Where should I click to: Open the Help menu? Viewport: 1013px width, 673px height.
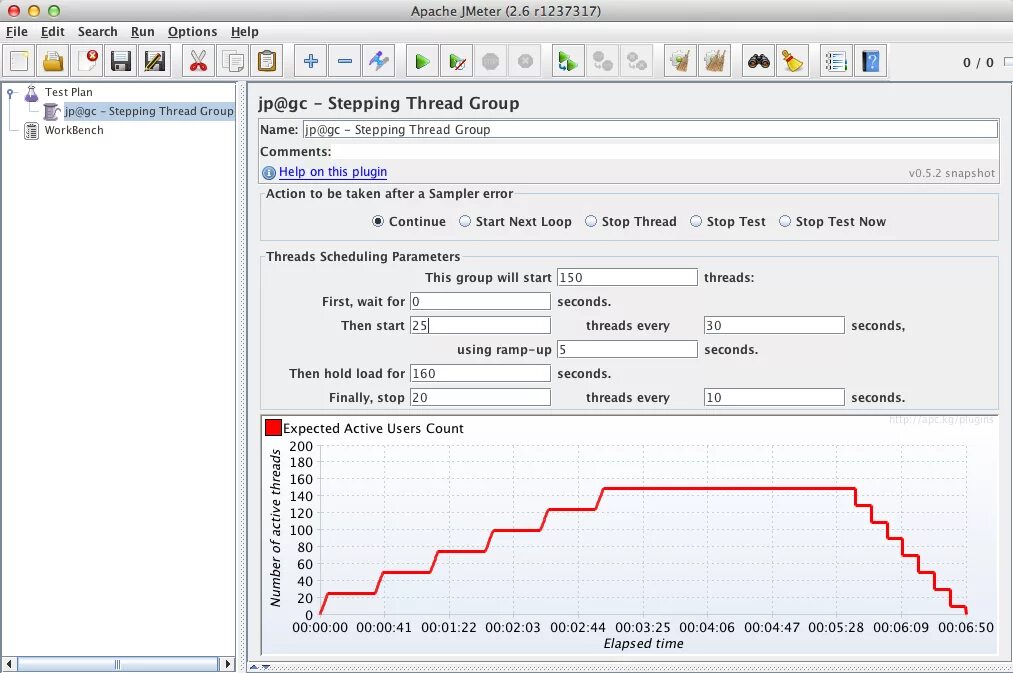(244, 32)
